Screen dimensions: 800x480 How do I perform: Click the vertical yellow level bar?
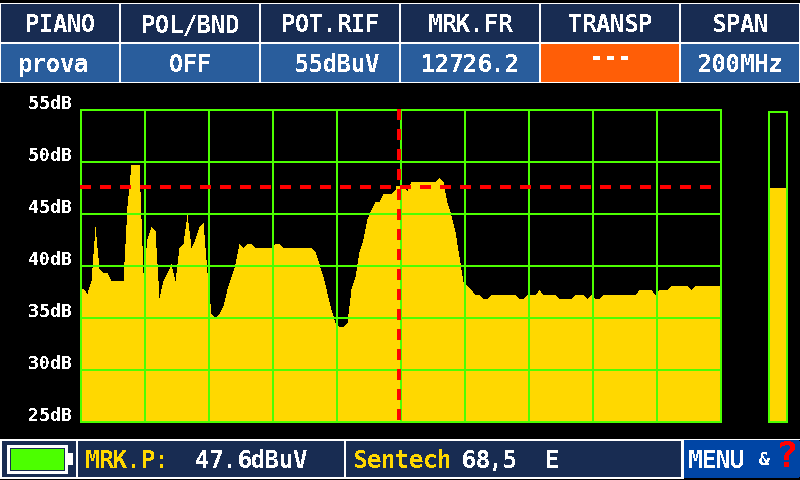pos(778,267)
